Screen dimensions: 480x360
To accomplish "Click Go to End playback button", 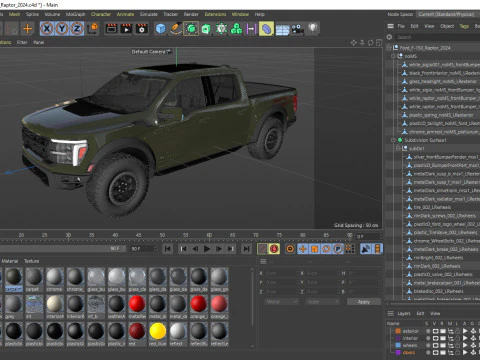I will (246, 249).
